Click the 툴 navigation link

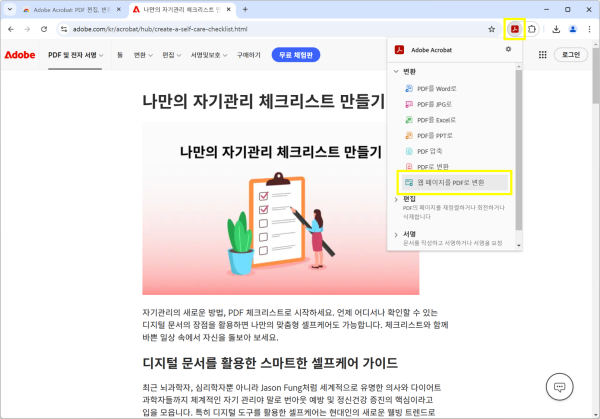(x=120, y=55)
